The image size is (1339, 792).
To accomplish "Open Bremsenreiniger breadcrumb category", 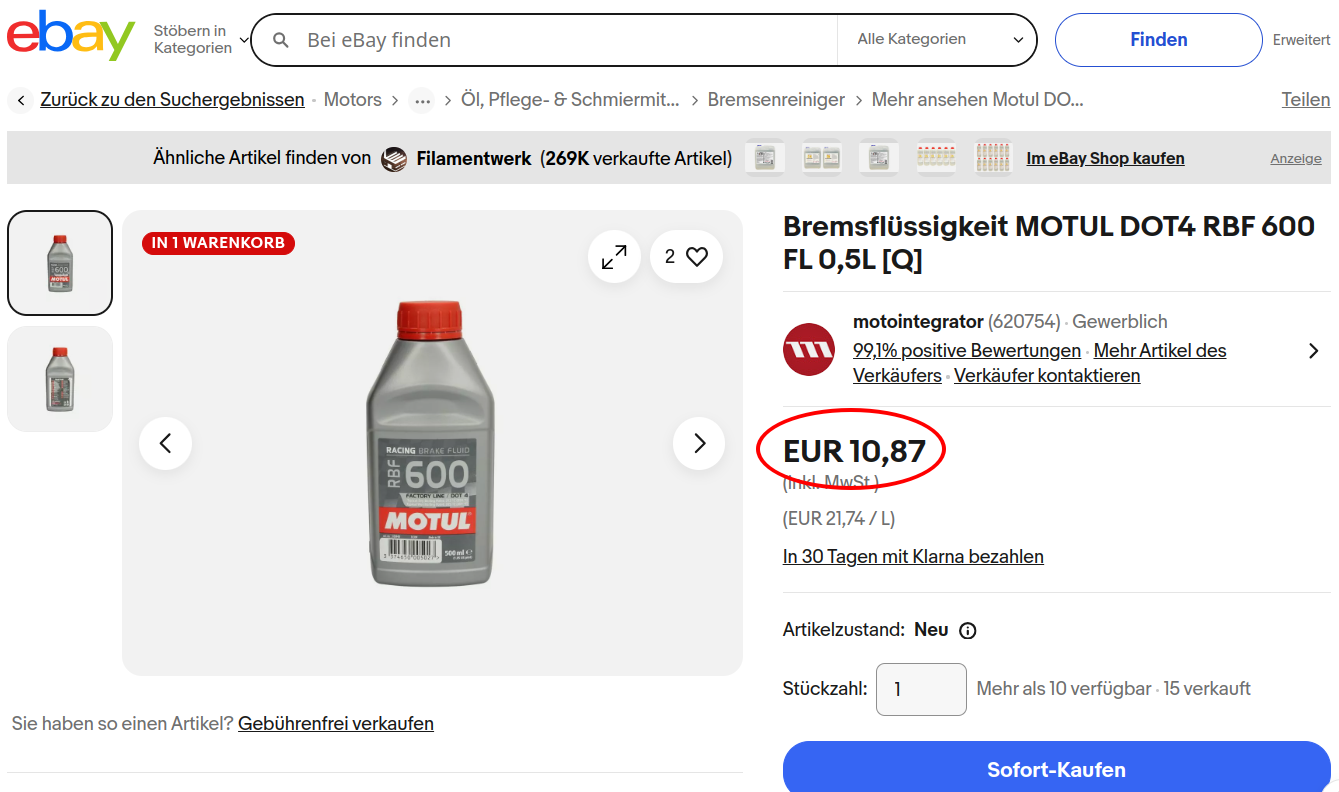I will point(776,100).
